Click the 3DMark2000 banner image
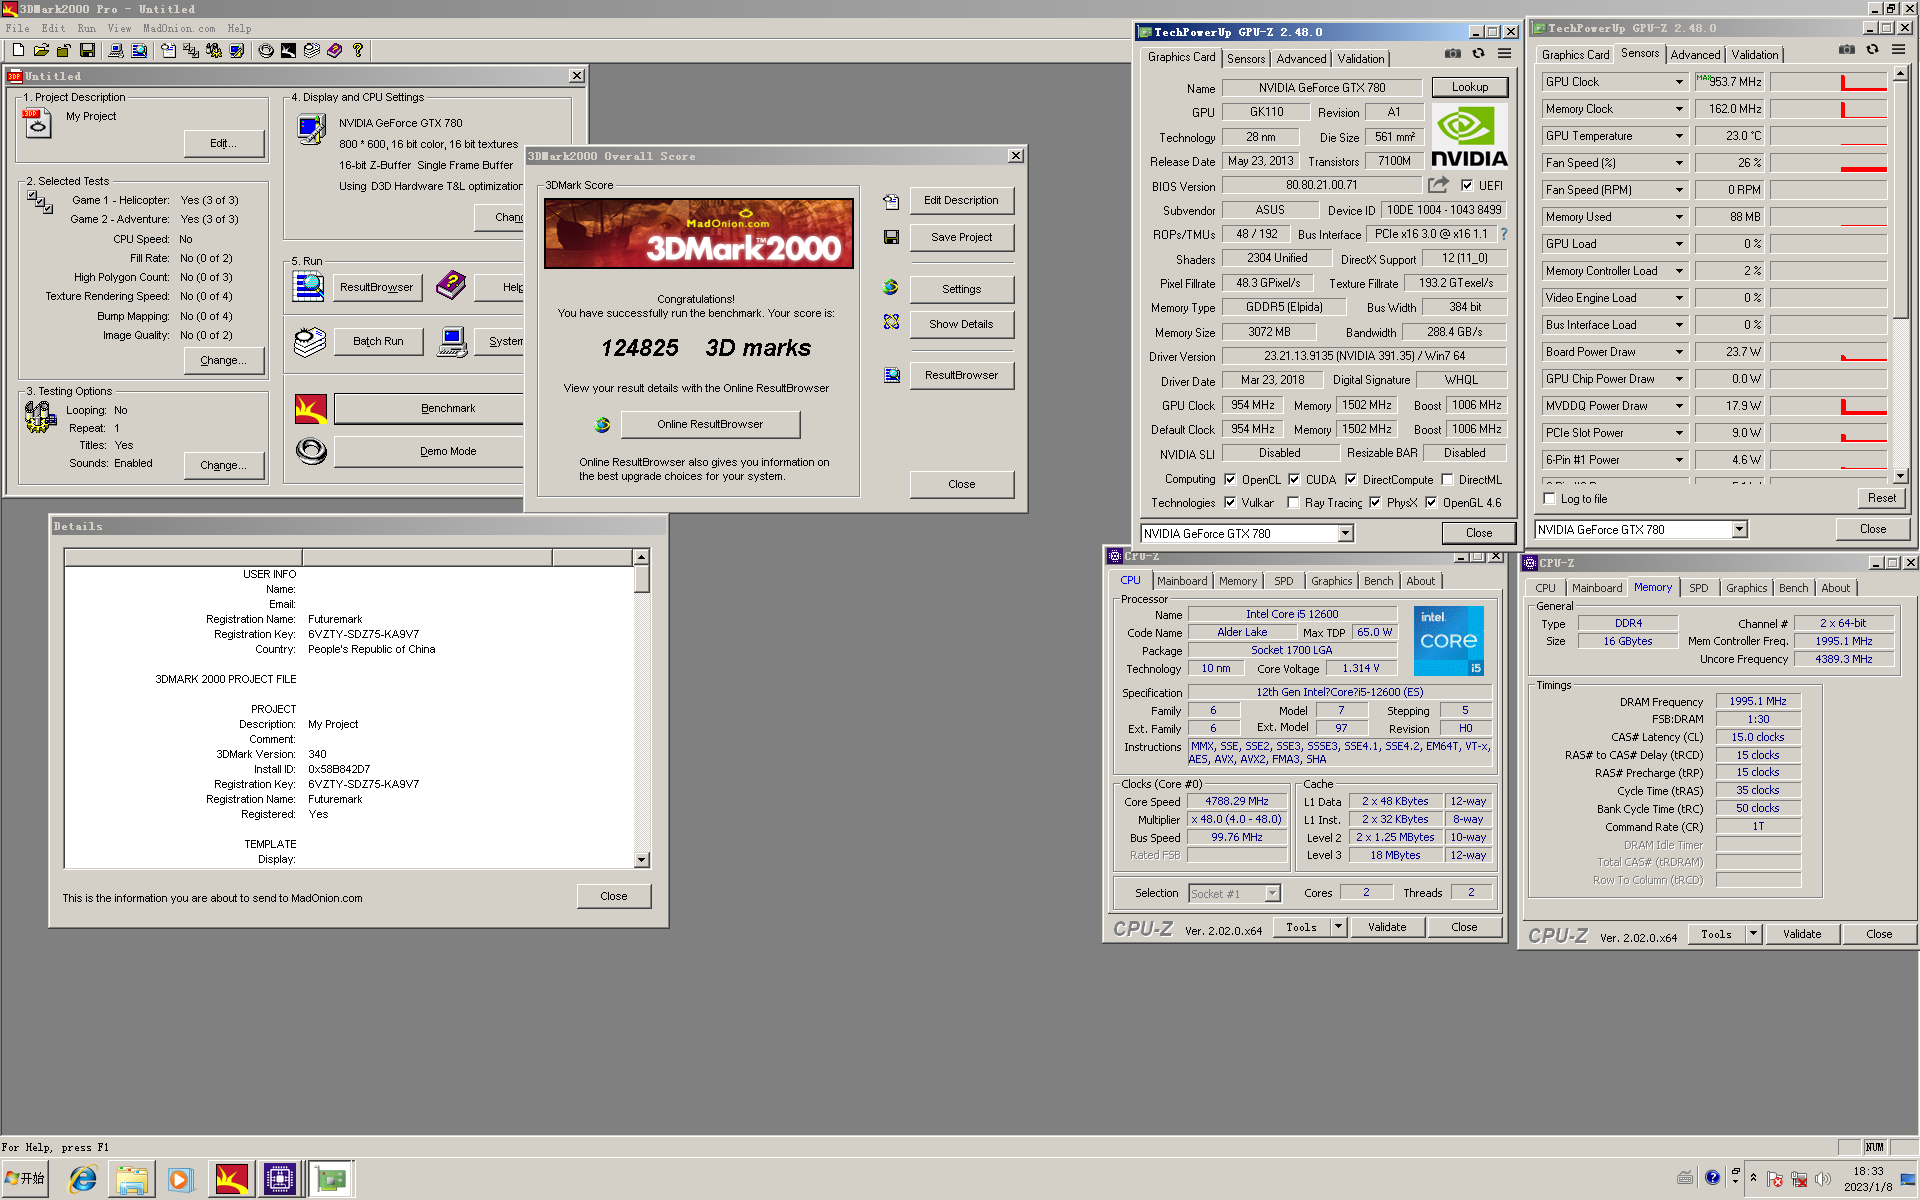 point(699,233)
